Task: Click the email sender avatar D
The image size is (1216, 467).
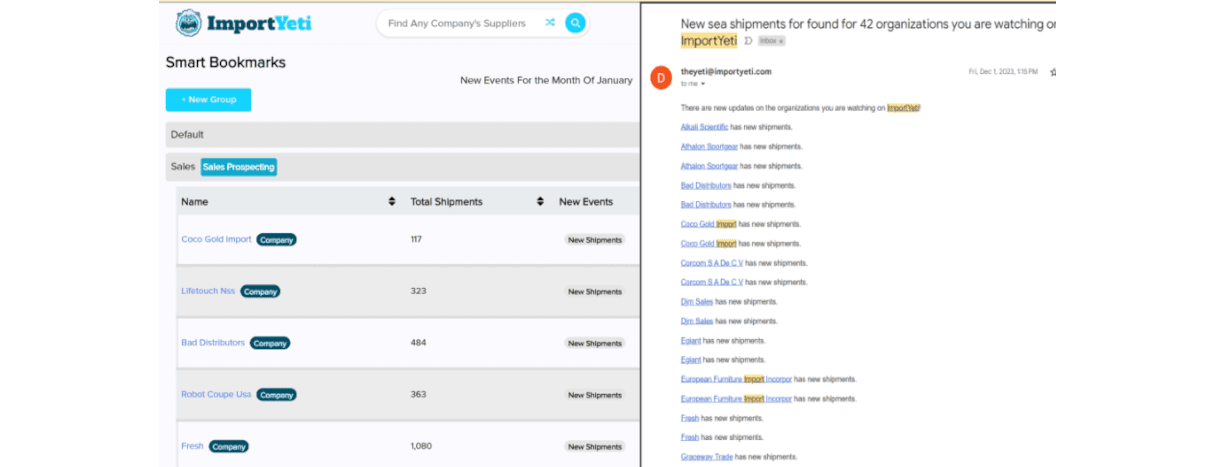Action: pos(661,77)
